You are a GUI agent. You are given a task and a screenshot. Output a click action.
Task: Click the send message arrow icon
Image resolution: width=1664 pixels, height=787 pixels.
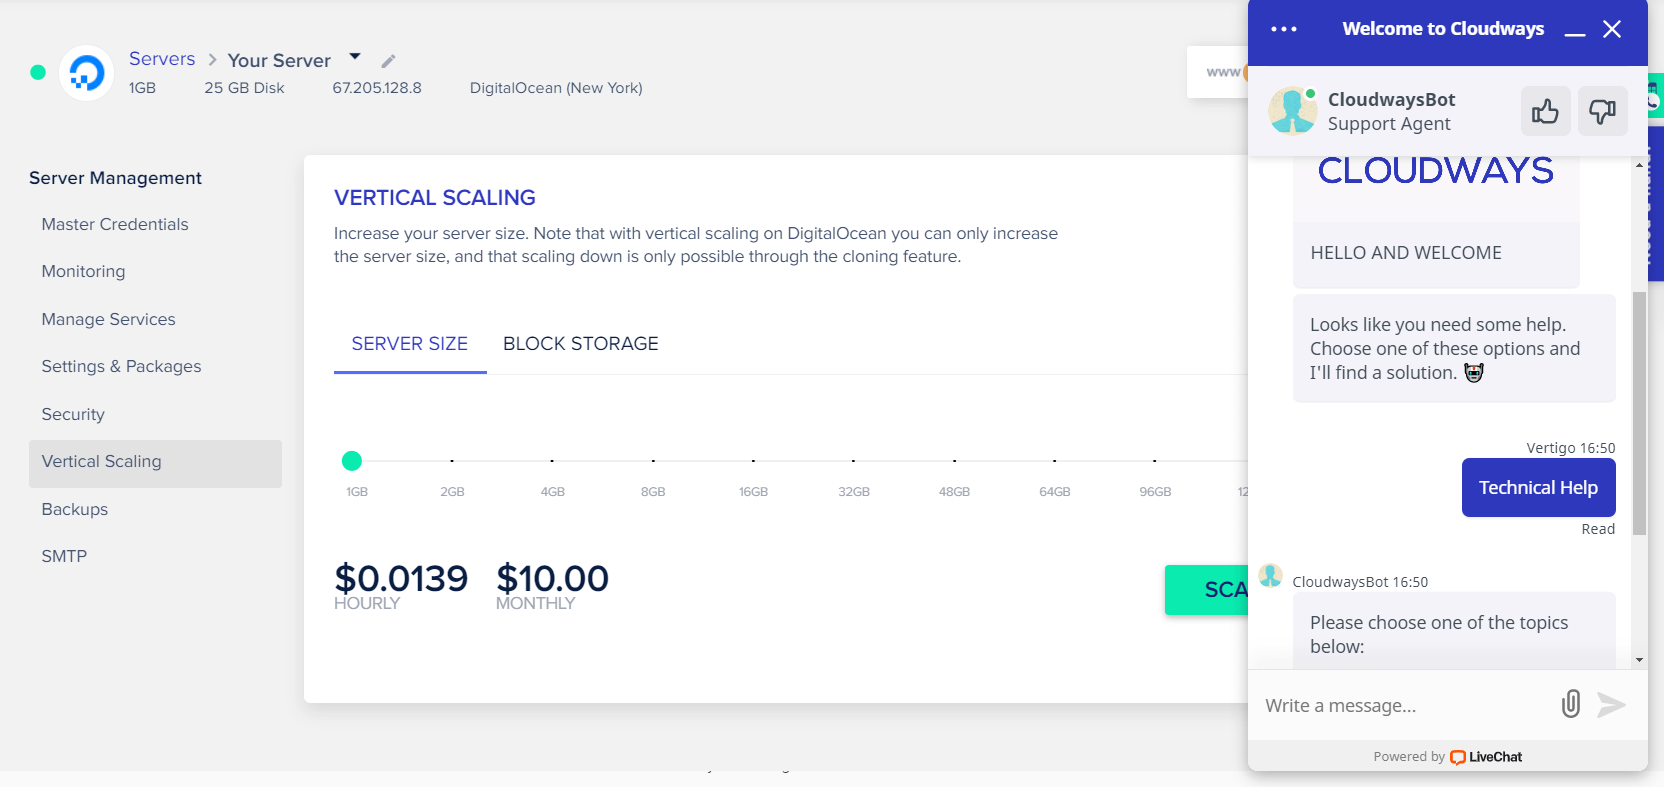click(1612, 704)
